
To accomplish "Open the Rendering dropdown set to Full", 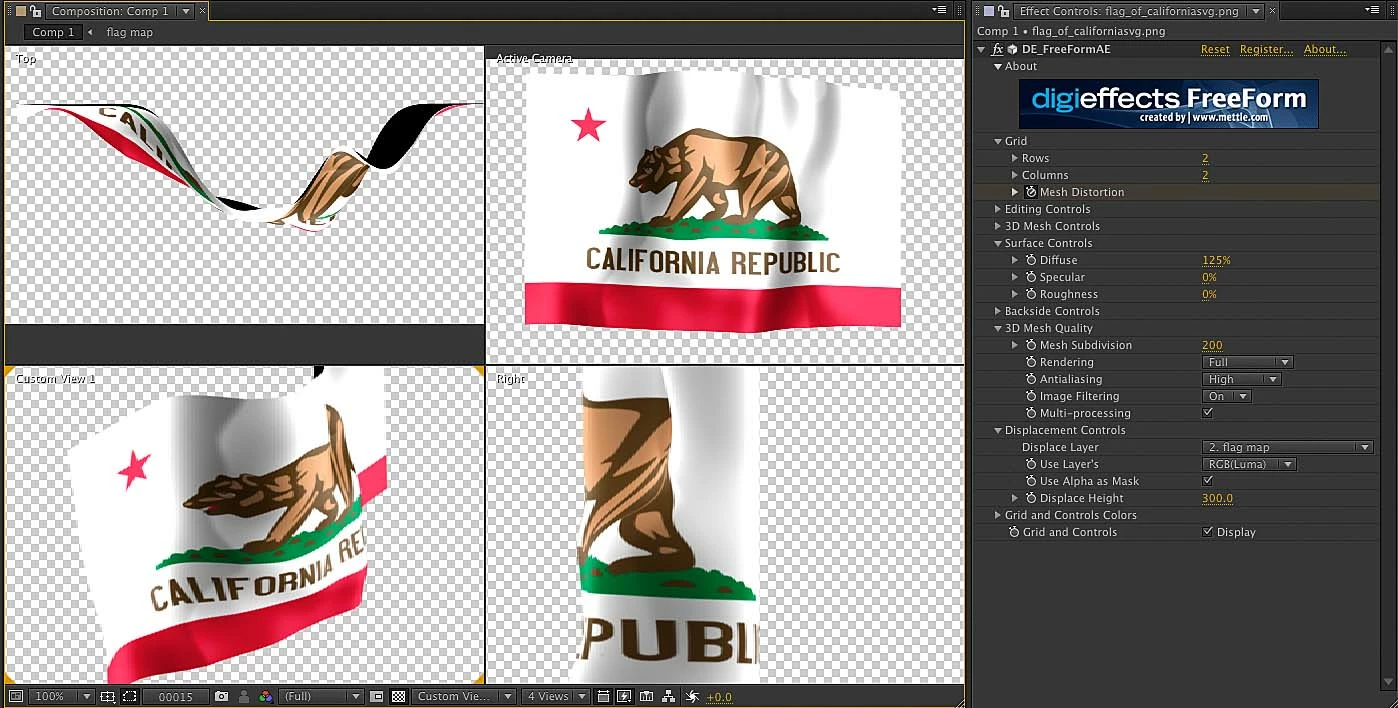I will click(1248, 362).
